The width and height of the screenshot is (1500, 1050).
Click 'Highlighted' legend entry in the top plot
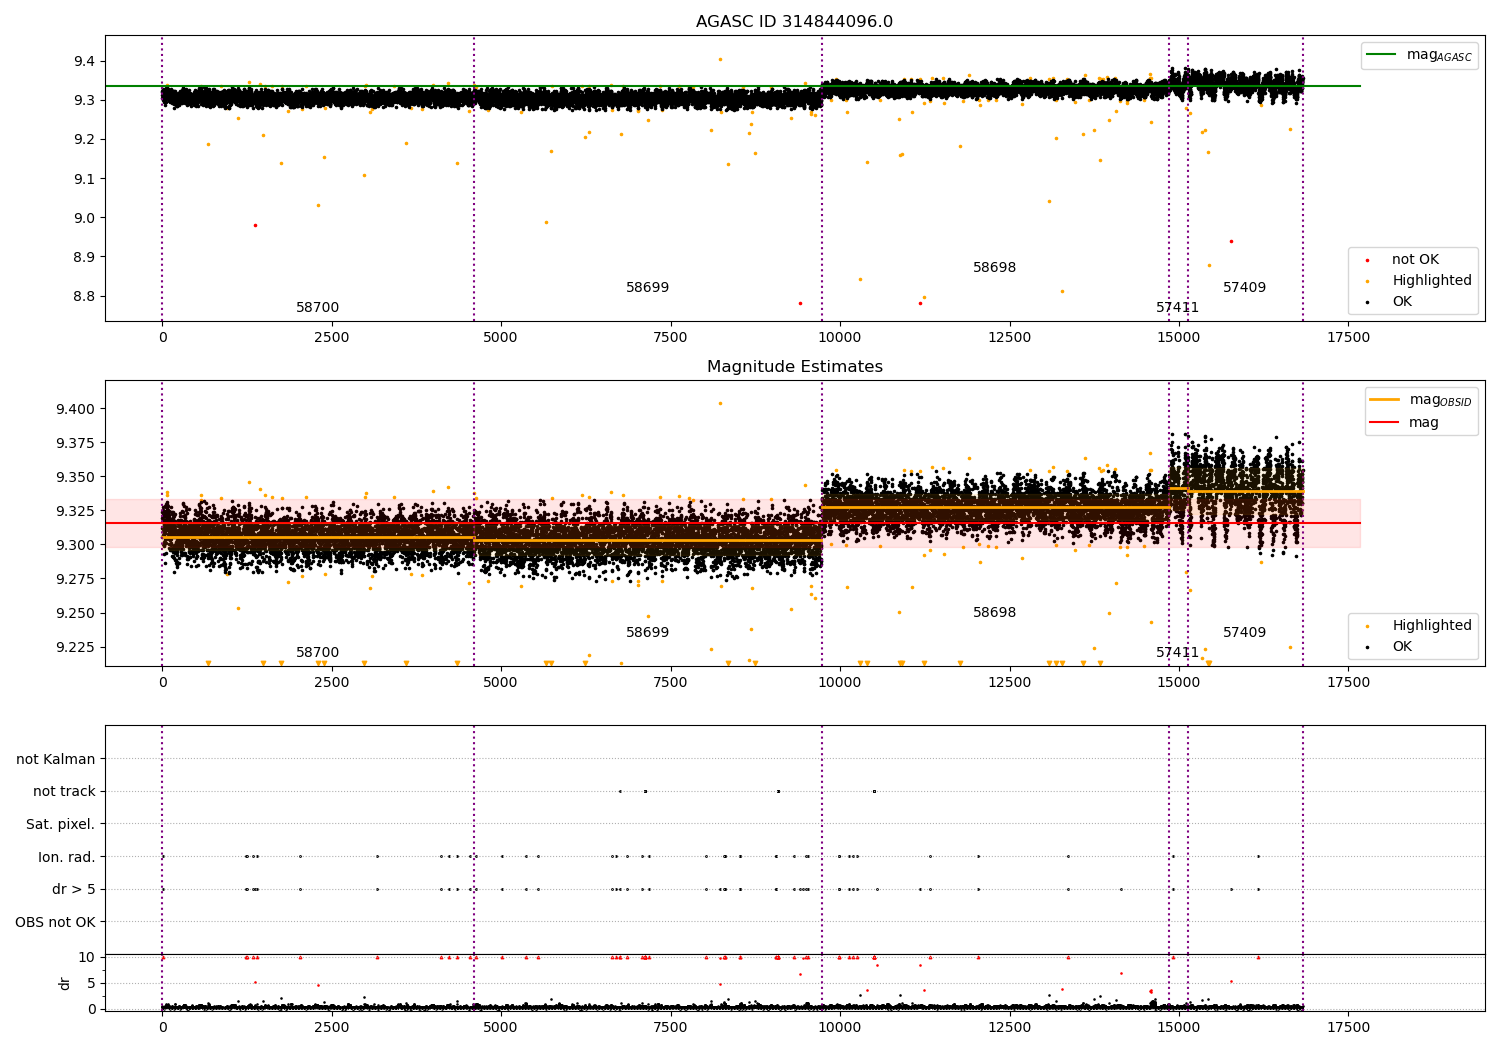pos(1417,281)
